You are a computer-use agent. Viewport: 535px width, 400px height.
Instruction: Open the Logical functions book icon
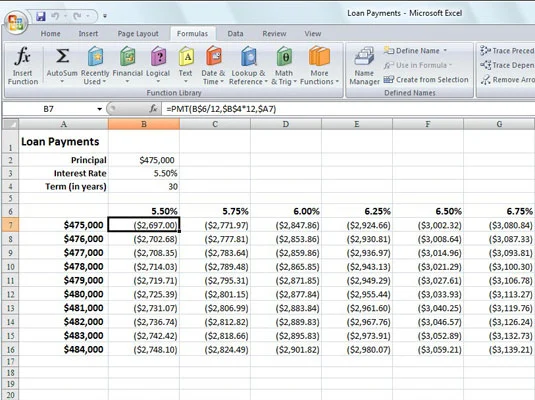(158, 56)
